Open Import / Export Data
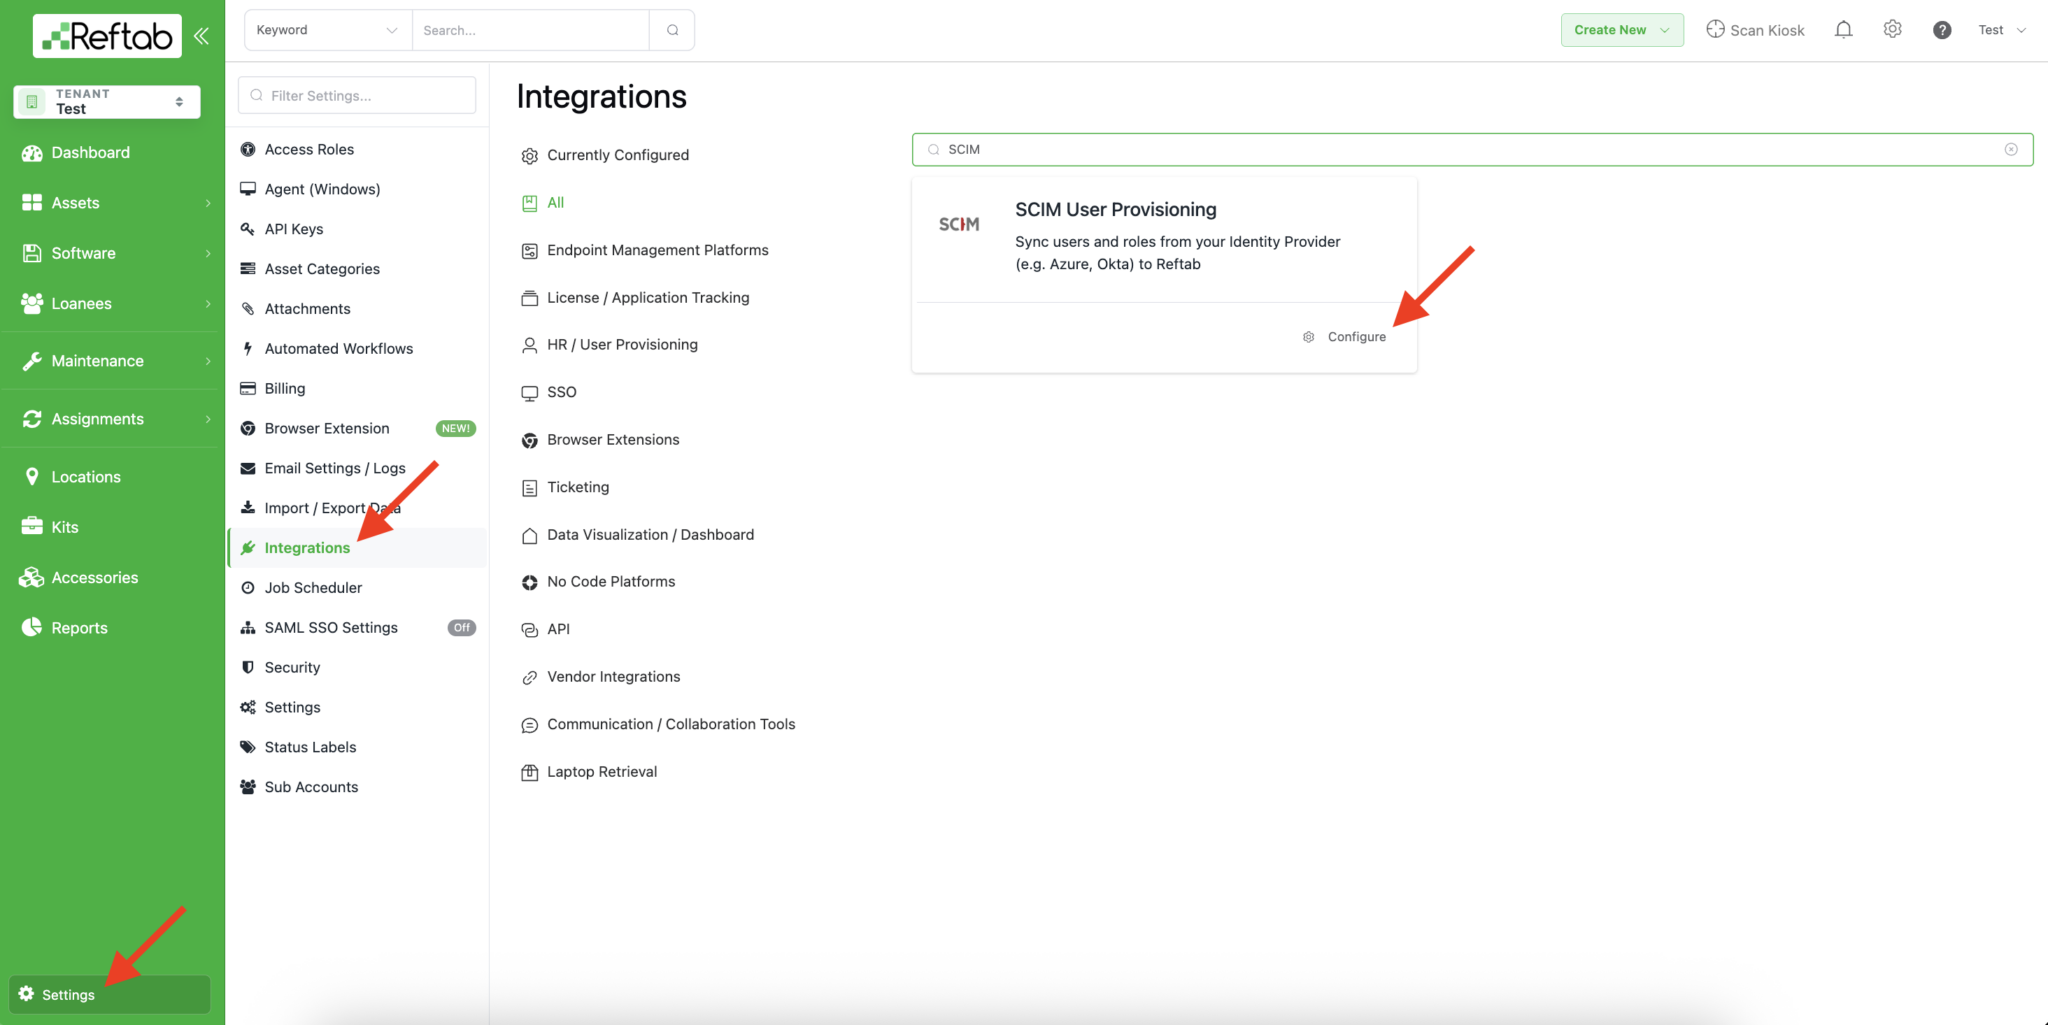This screenshot has width=2048, height=1025. pyautogui.click(x=358, y=508)
